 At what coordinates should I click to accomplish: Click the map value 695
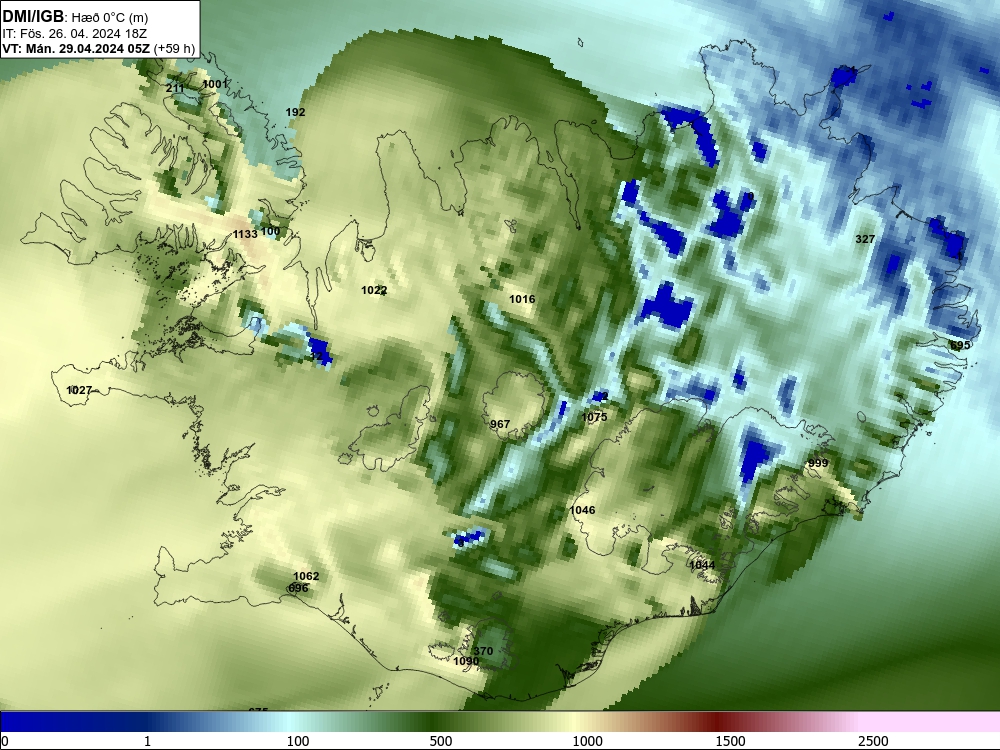point(960,344)
